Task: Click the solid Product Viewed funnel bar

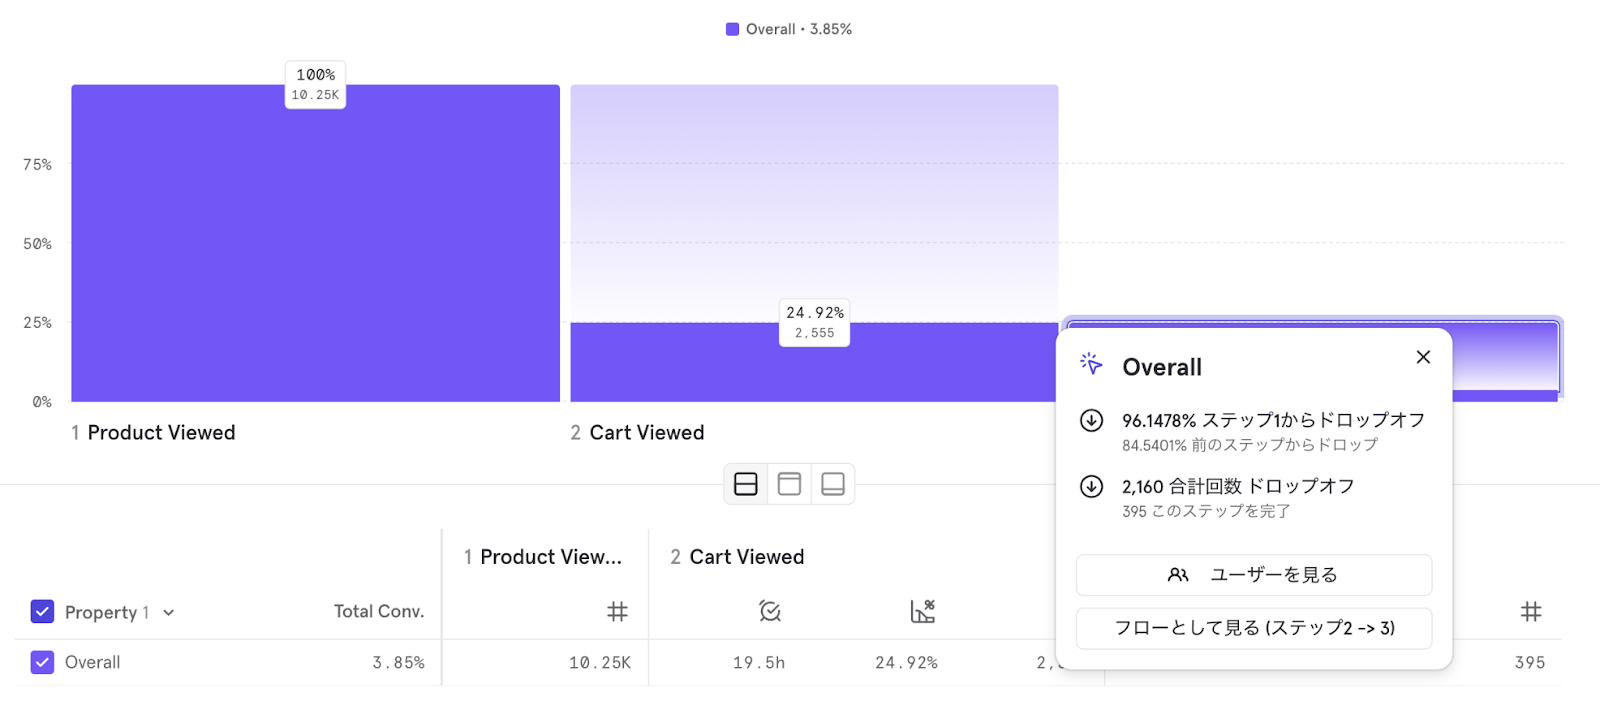Action: click(315, 250)
